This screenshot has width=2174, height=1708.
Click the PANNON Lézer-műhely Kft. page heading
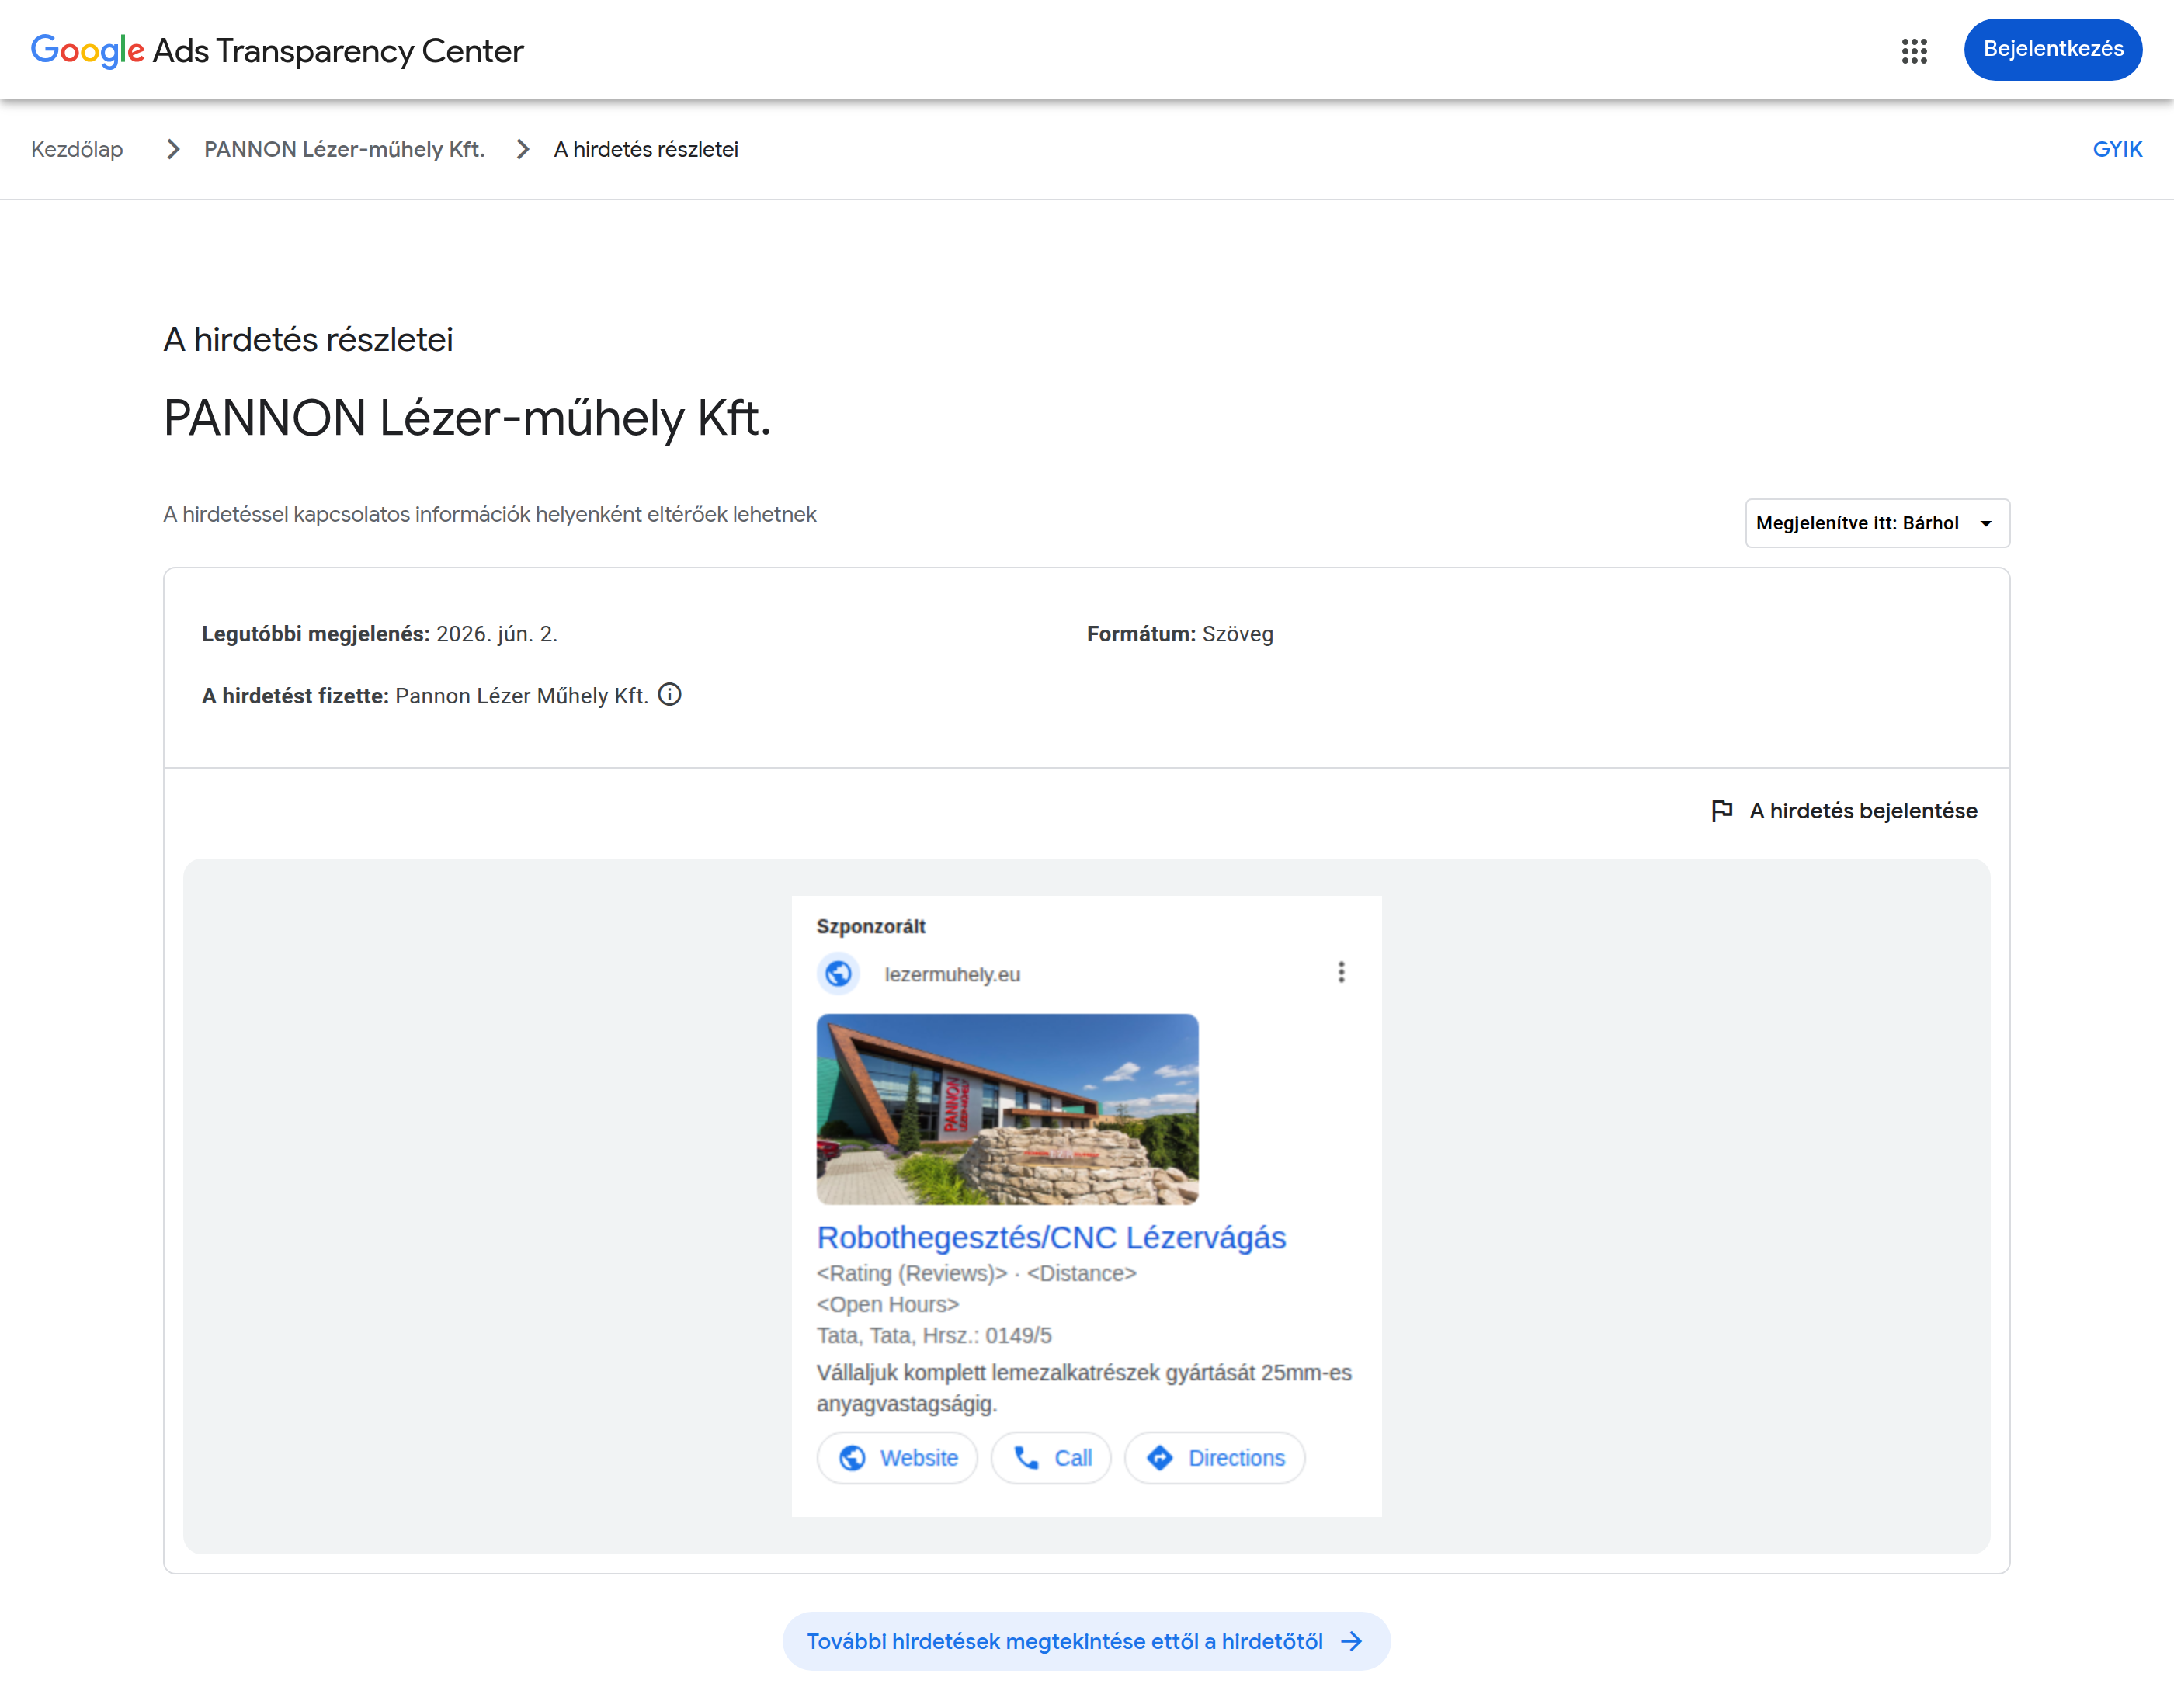click(467, 418)
